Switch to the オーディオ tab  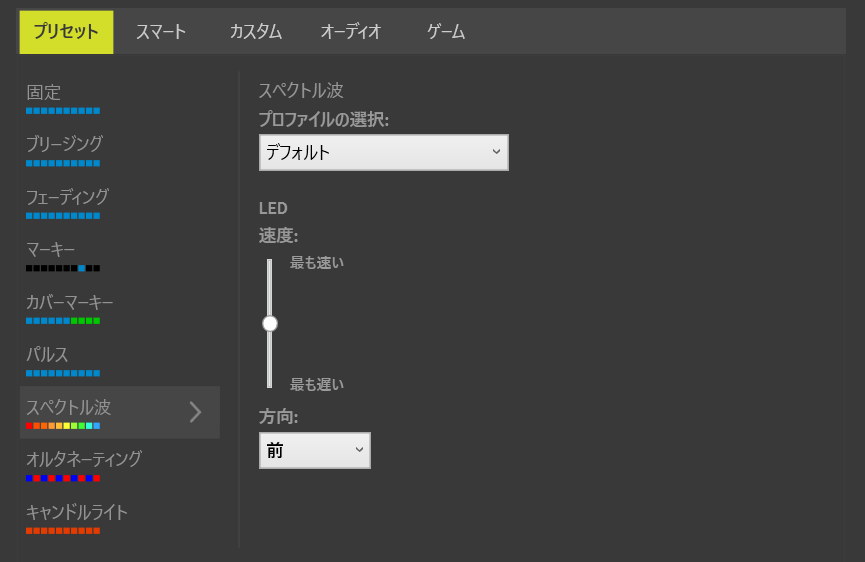click(x=351, y=32)
